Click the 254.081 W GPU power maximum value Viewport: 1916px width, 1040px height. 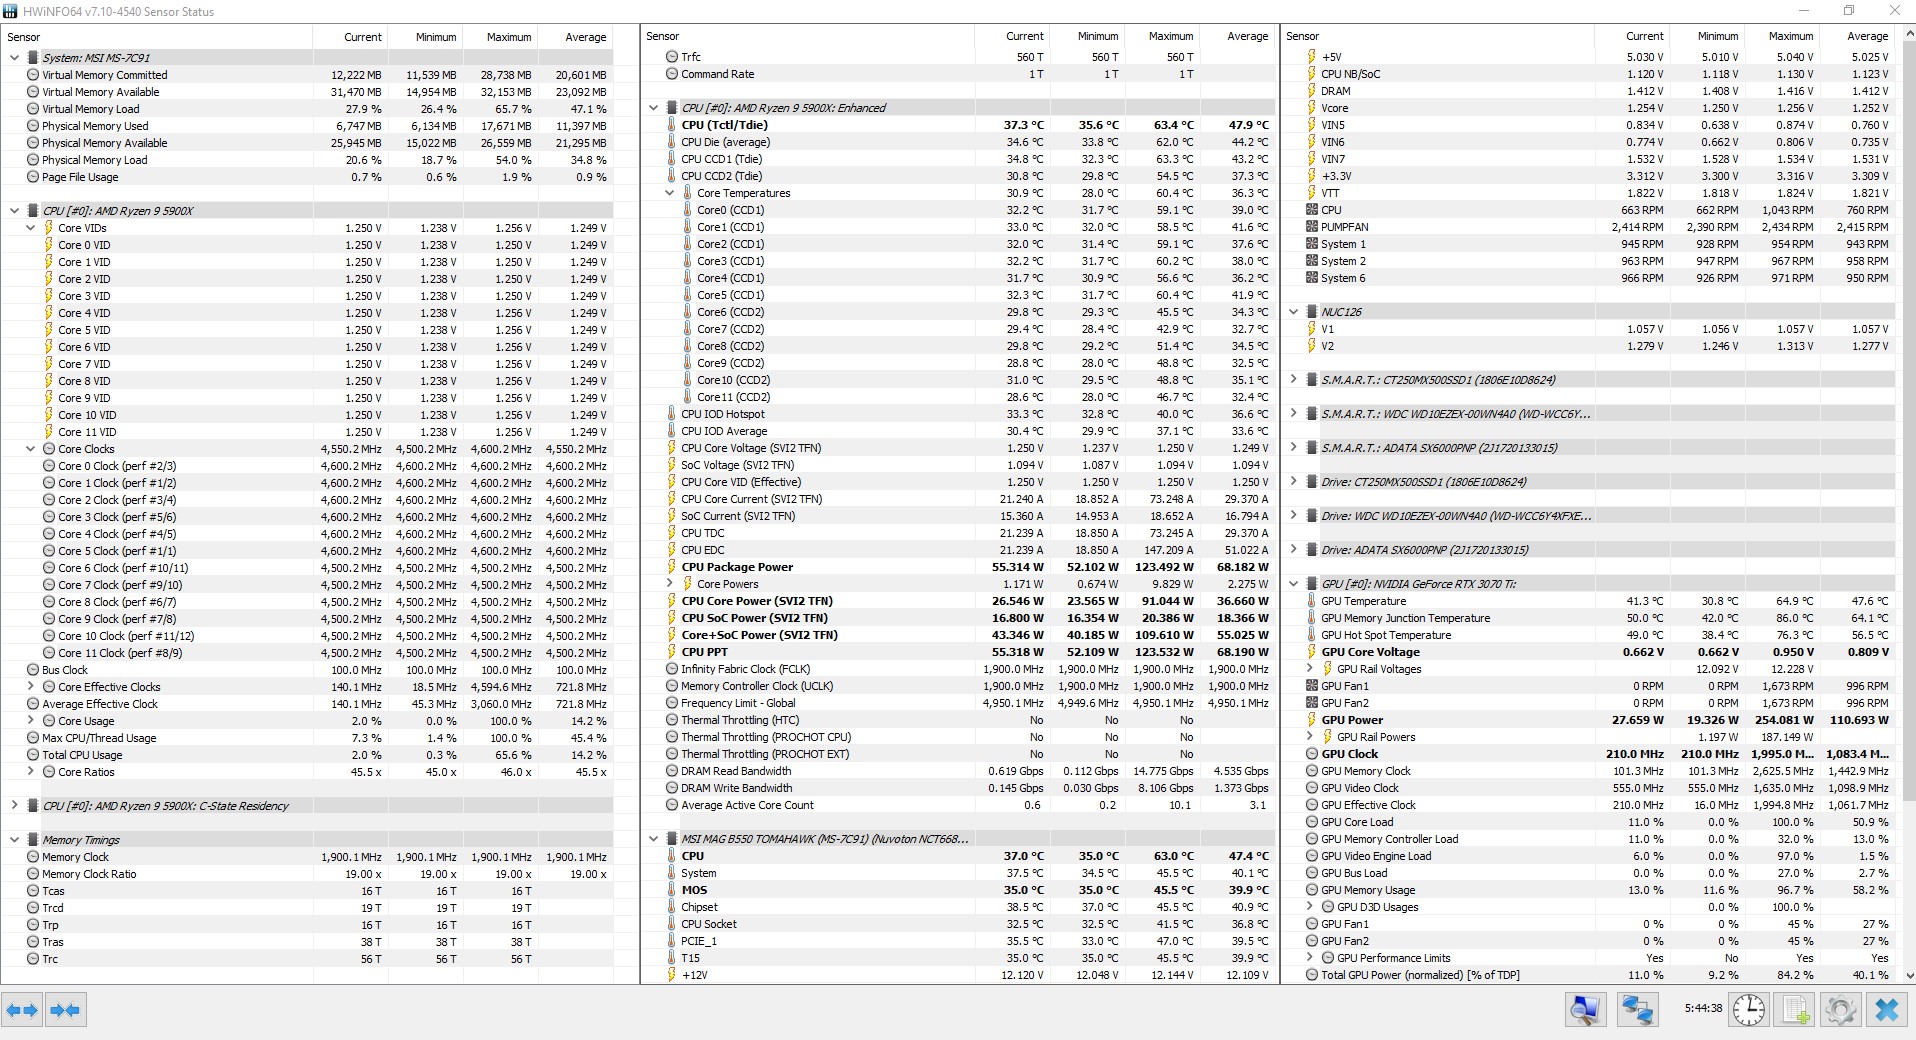[x=1782, y=720]
